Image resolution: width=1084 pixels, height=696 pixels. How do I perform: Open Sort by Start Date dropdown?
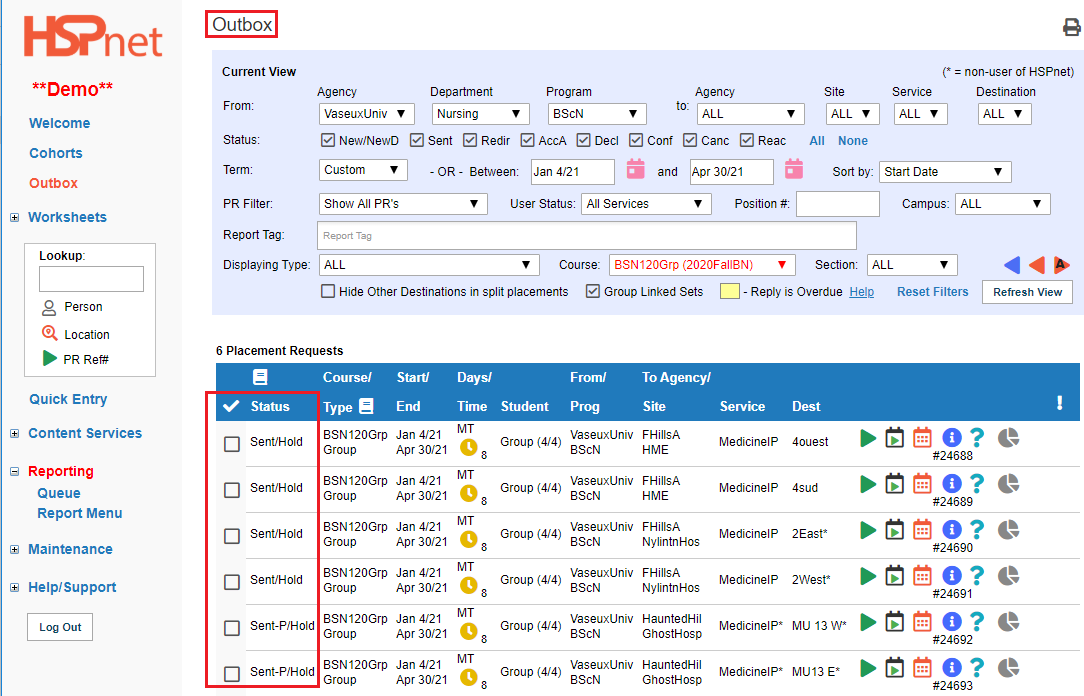[945, 172]
